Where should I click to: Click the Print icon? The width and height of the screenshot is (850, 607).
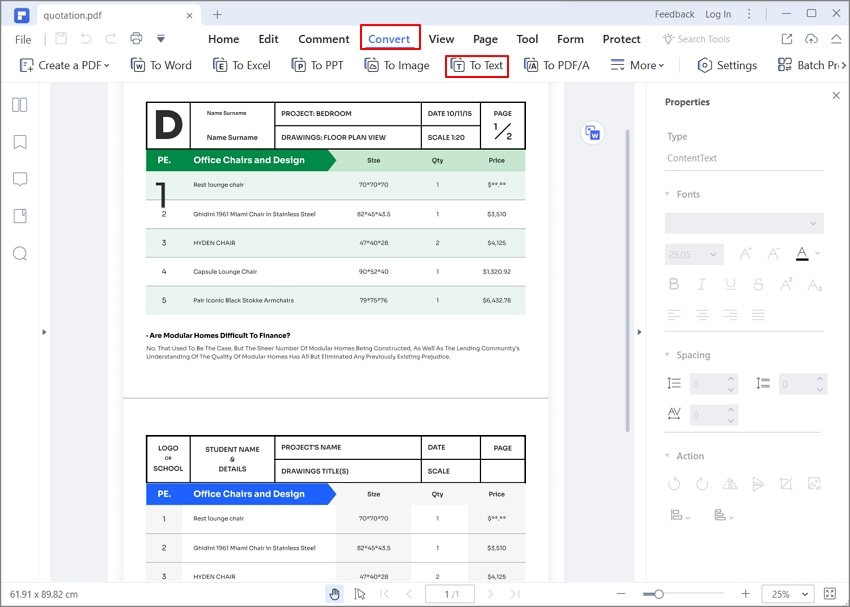click(x=135, y=38)
